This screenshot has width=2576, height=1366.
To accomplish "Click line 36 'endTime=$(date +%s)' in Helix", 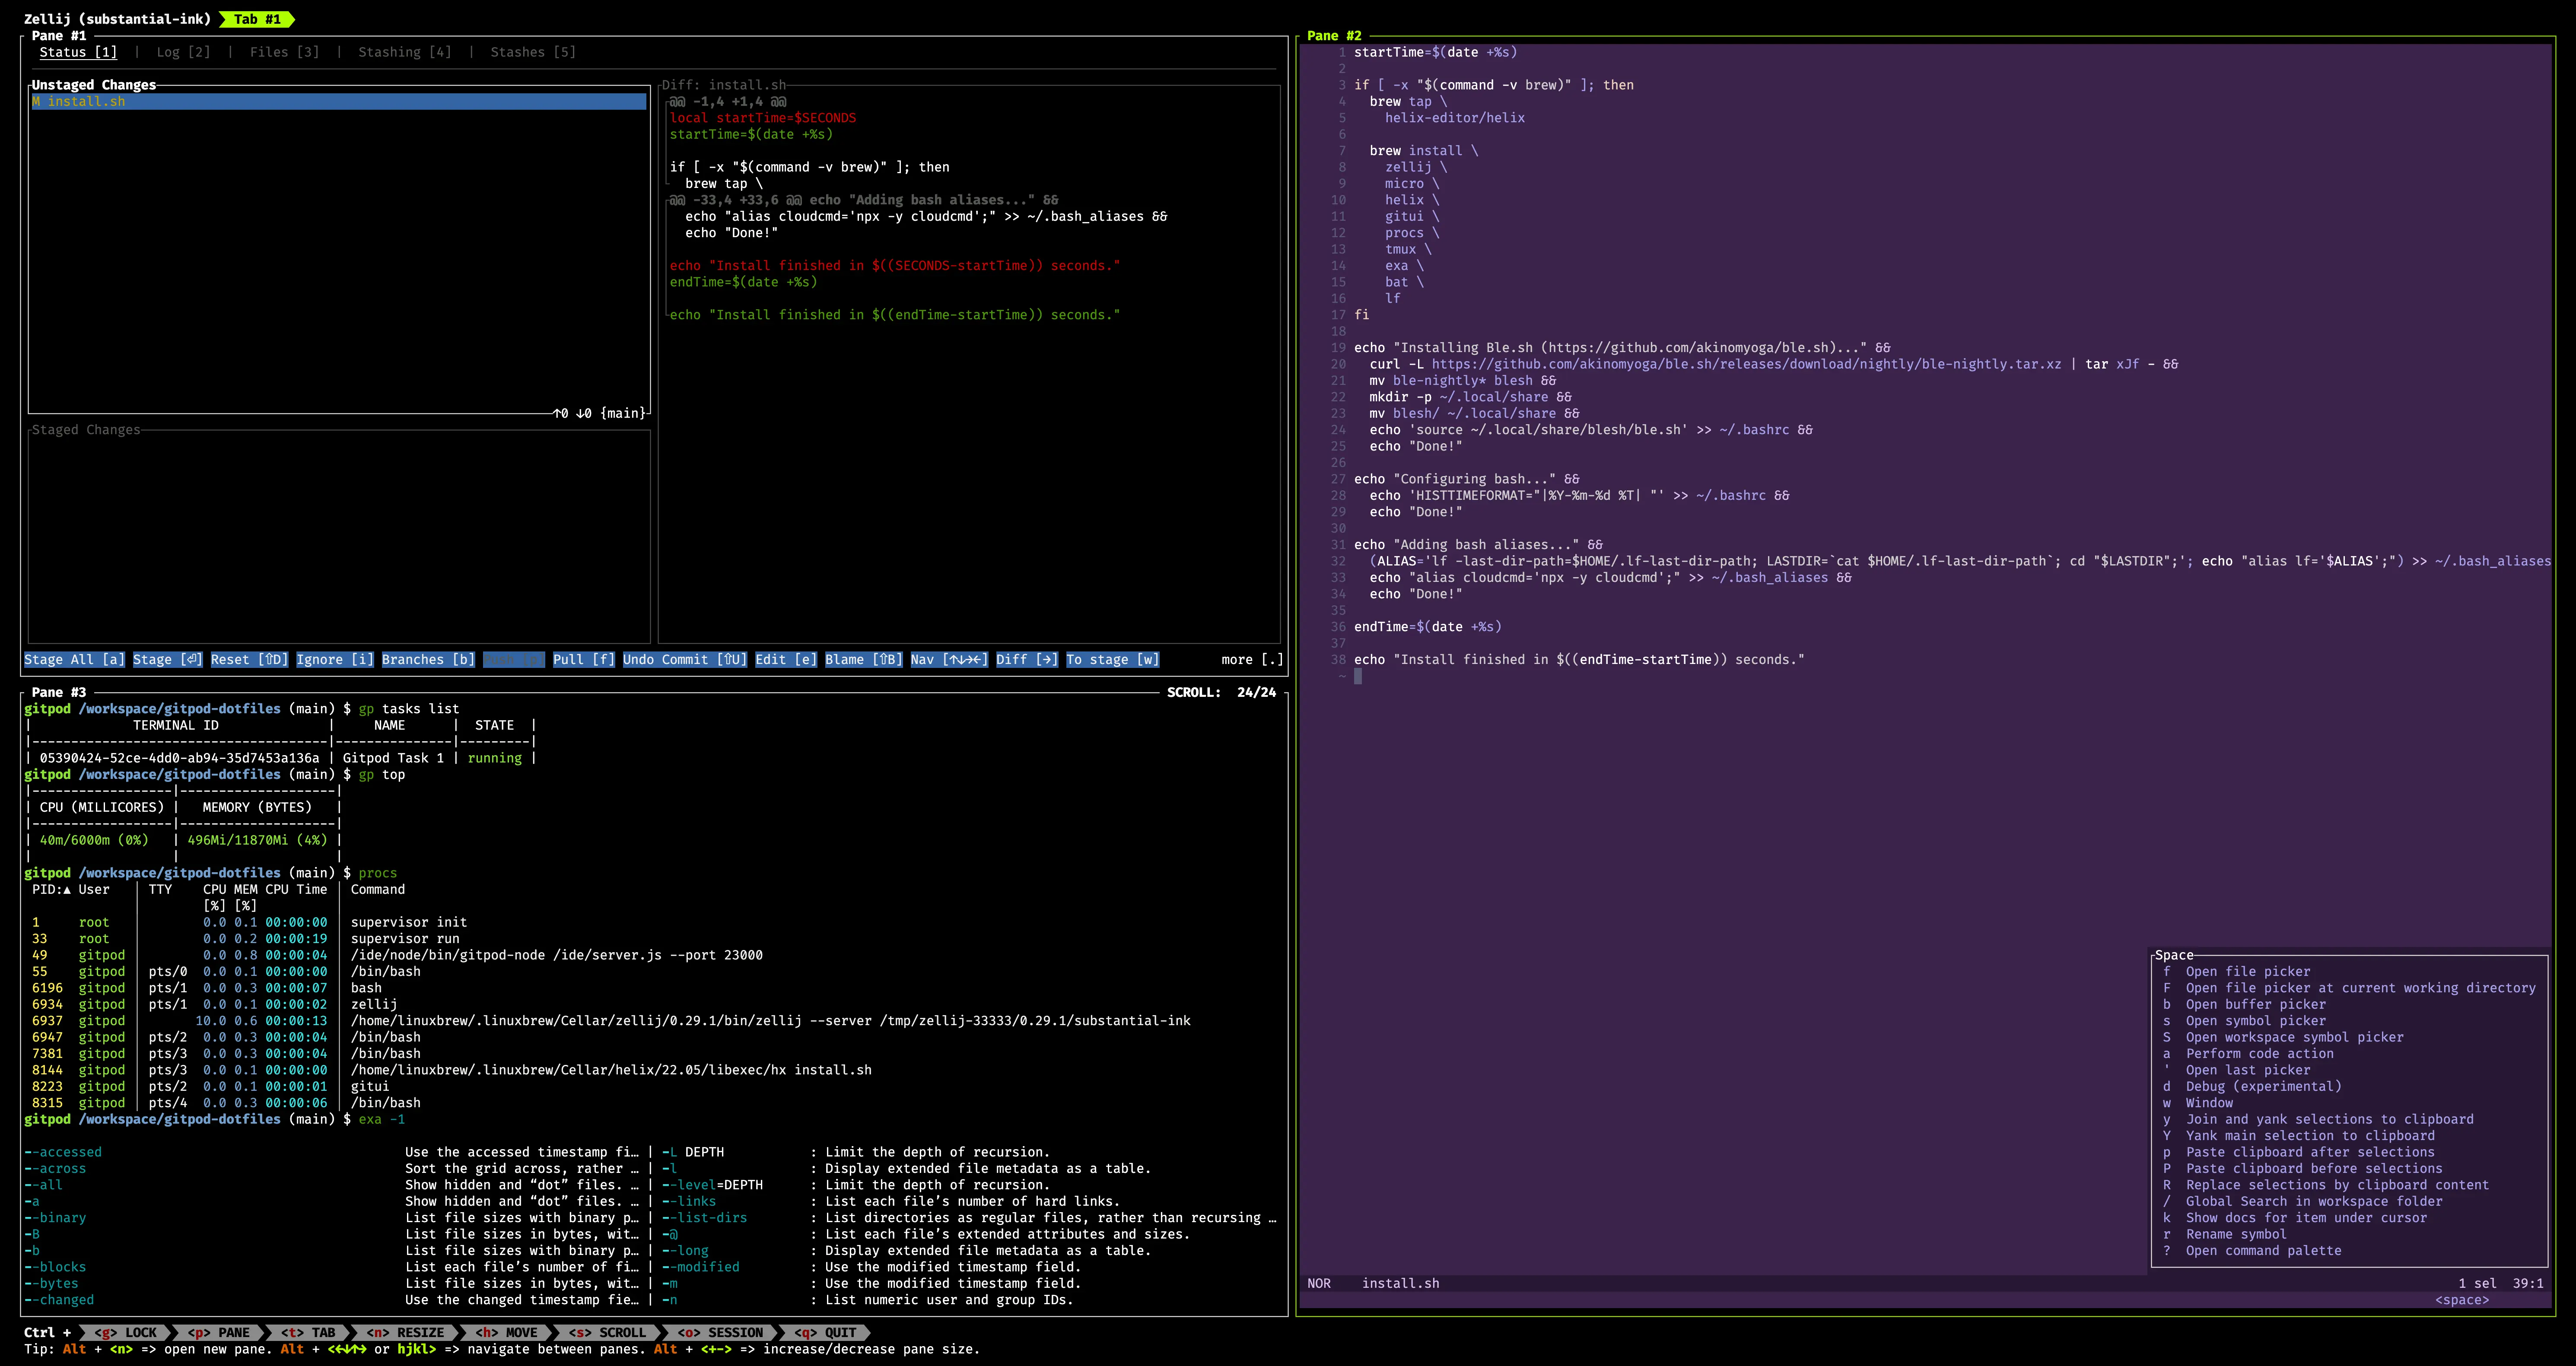I will point(1428,626).
